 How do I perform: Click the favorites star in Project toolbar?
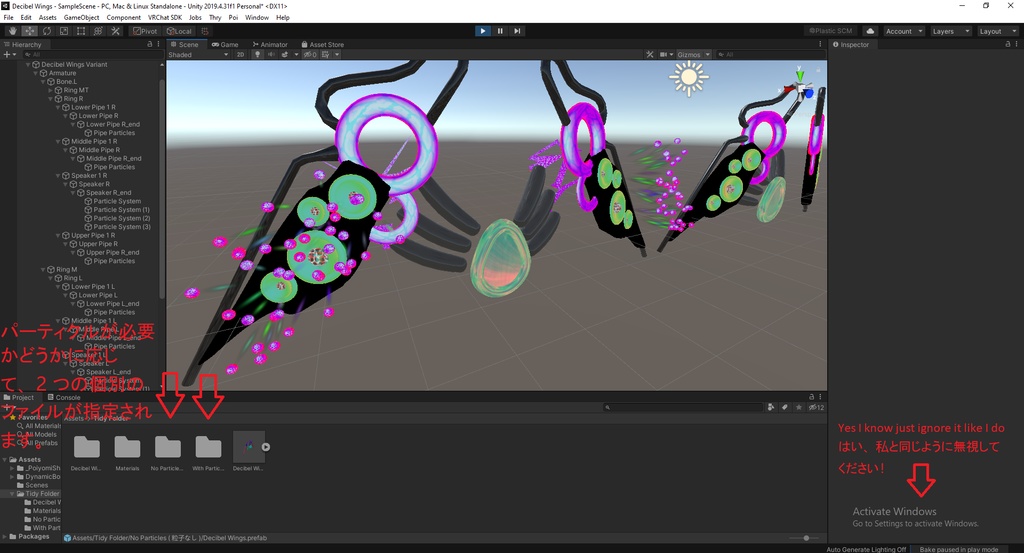pos(799,407)
